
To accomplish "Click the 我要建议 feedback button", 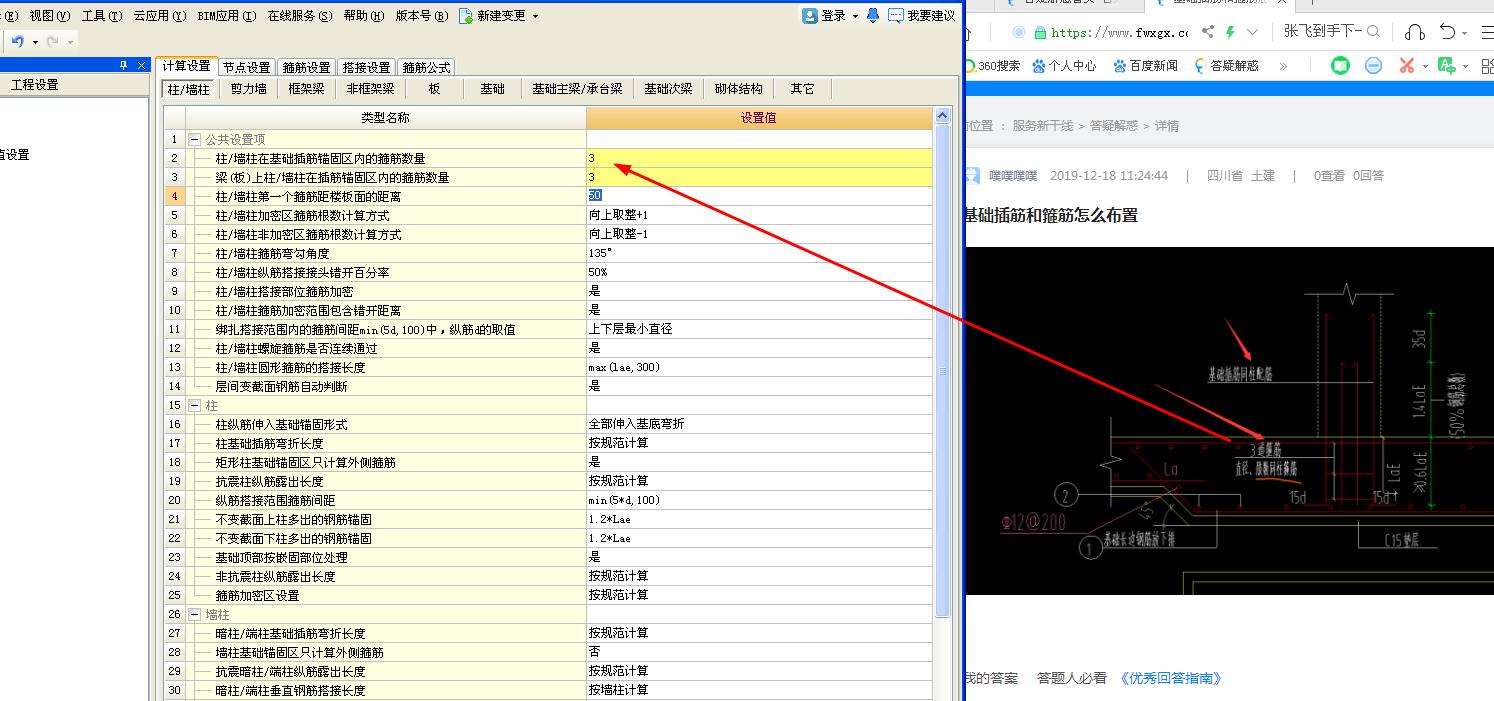I will pos(921,15).
